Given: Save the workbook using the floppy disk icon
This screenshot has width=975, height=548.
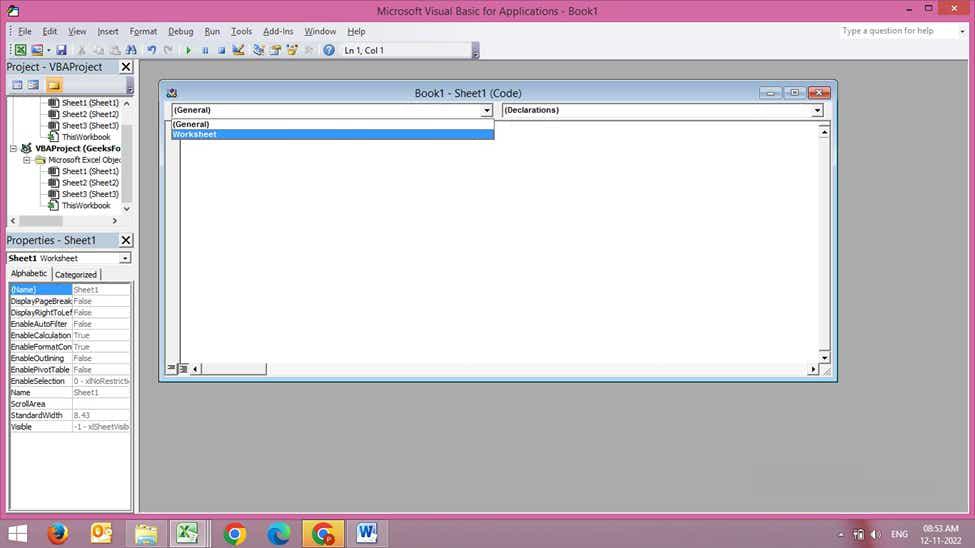Looking at the screenshot, I should [61, 50].
